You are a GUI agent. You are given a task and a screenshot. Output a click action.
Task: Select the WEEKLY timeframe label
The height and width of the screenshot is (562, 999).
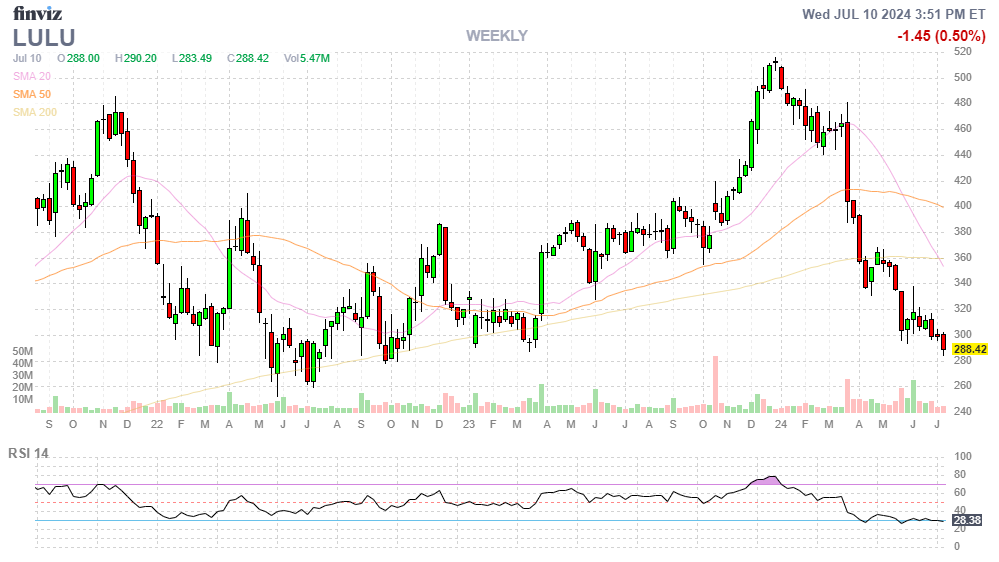tap(496, 36)
